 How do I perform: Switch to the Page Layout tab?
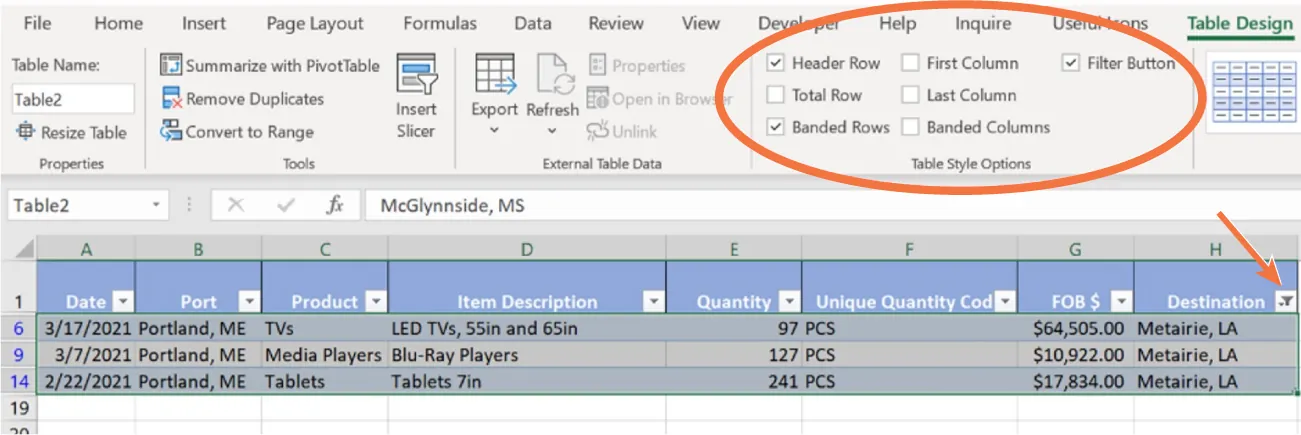314,23
